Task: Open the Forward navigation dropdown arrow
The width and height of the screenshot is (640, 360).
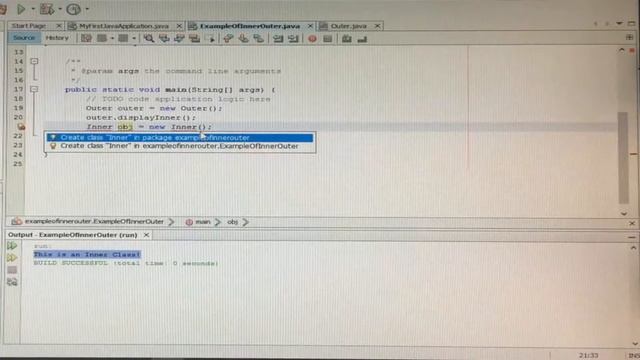Action: tap(133, 38)
